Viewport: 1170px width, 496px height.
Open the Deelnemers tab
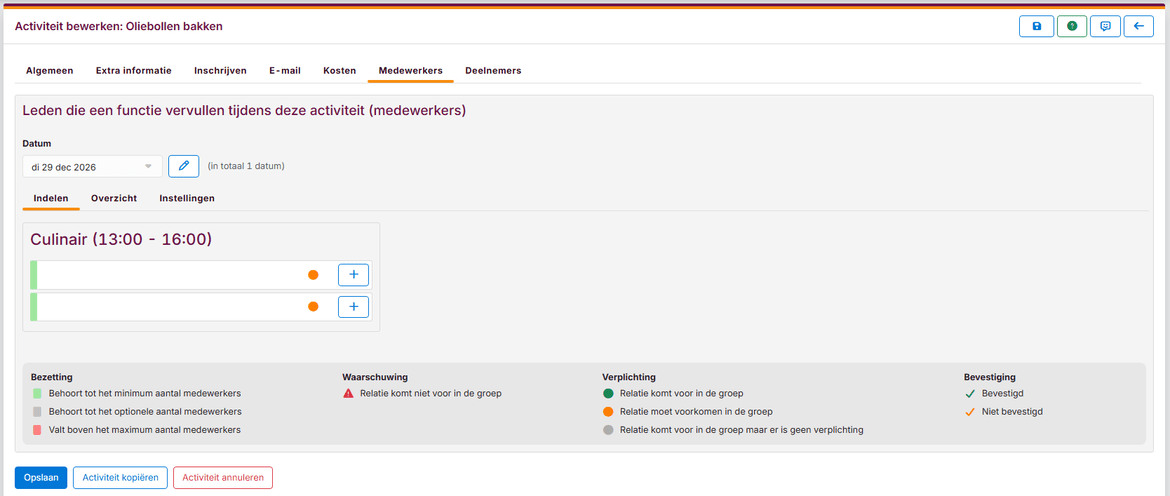click(493, 71)
